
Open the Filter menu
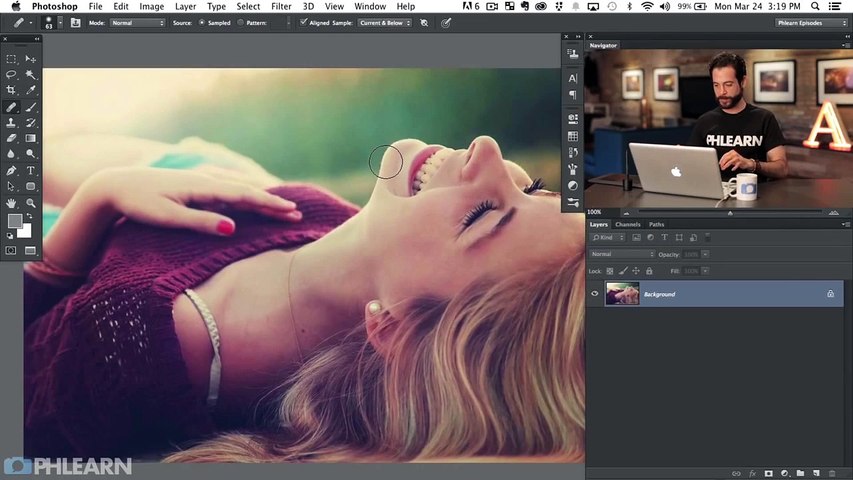click(281, 7)
